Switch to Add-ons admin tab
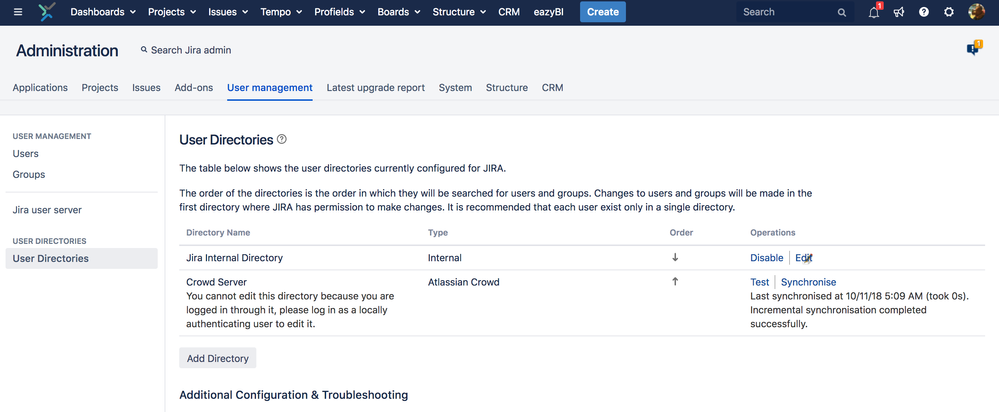This screenshot has height=412, width=999. point(194,88)
